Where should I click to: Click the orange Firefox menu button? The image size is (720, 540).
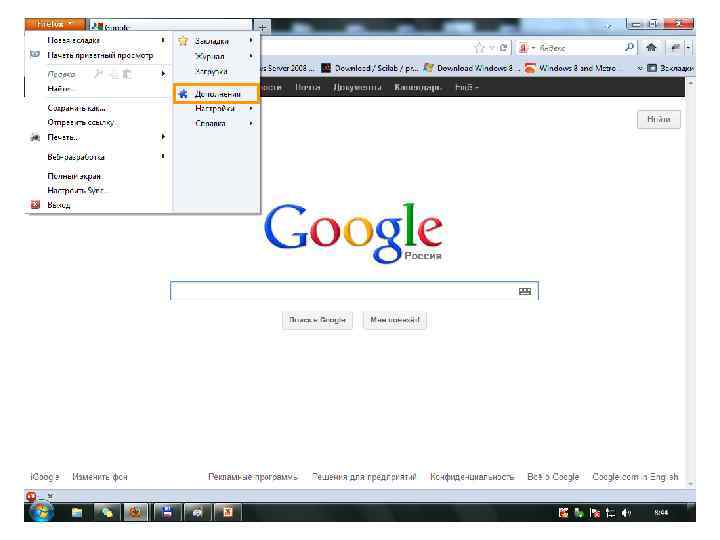pyautogui.click(x=55, y=24)
